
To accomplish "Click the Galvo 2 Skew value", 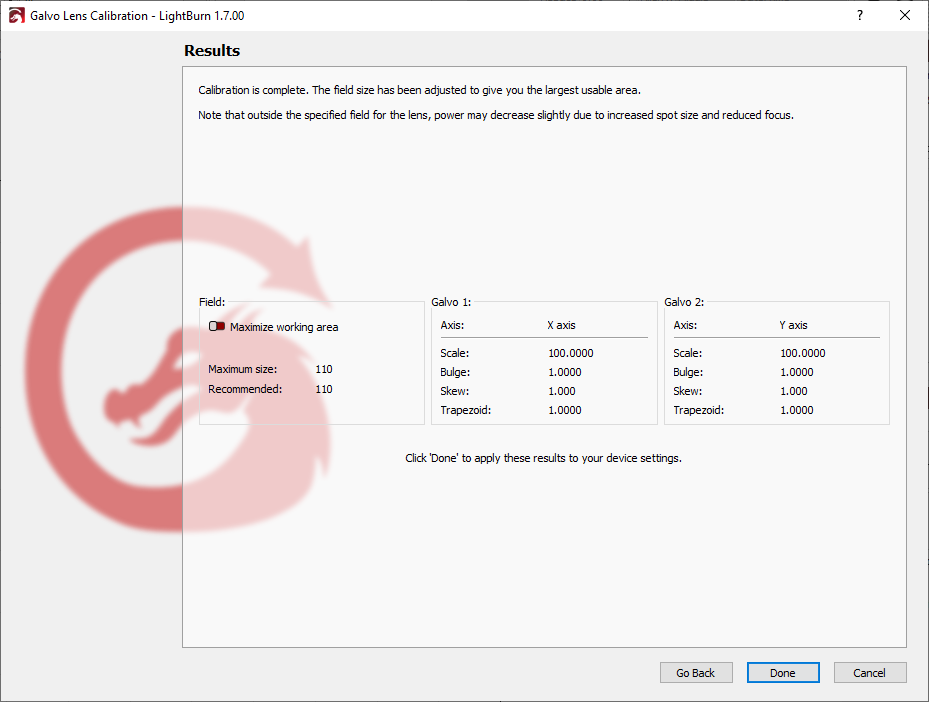I will point(794,391).
